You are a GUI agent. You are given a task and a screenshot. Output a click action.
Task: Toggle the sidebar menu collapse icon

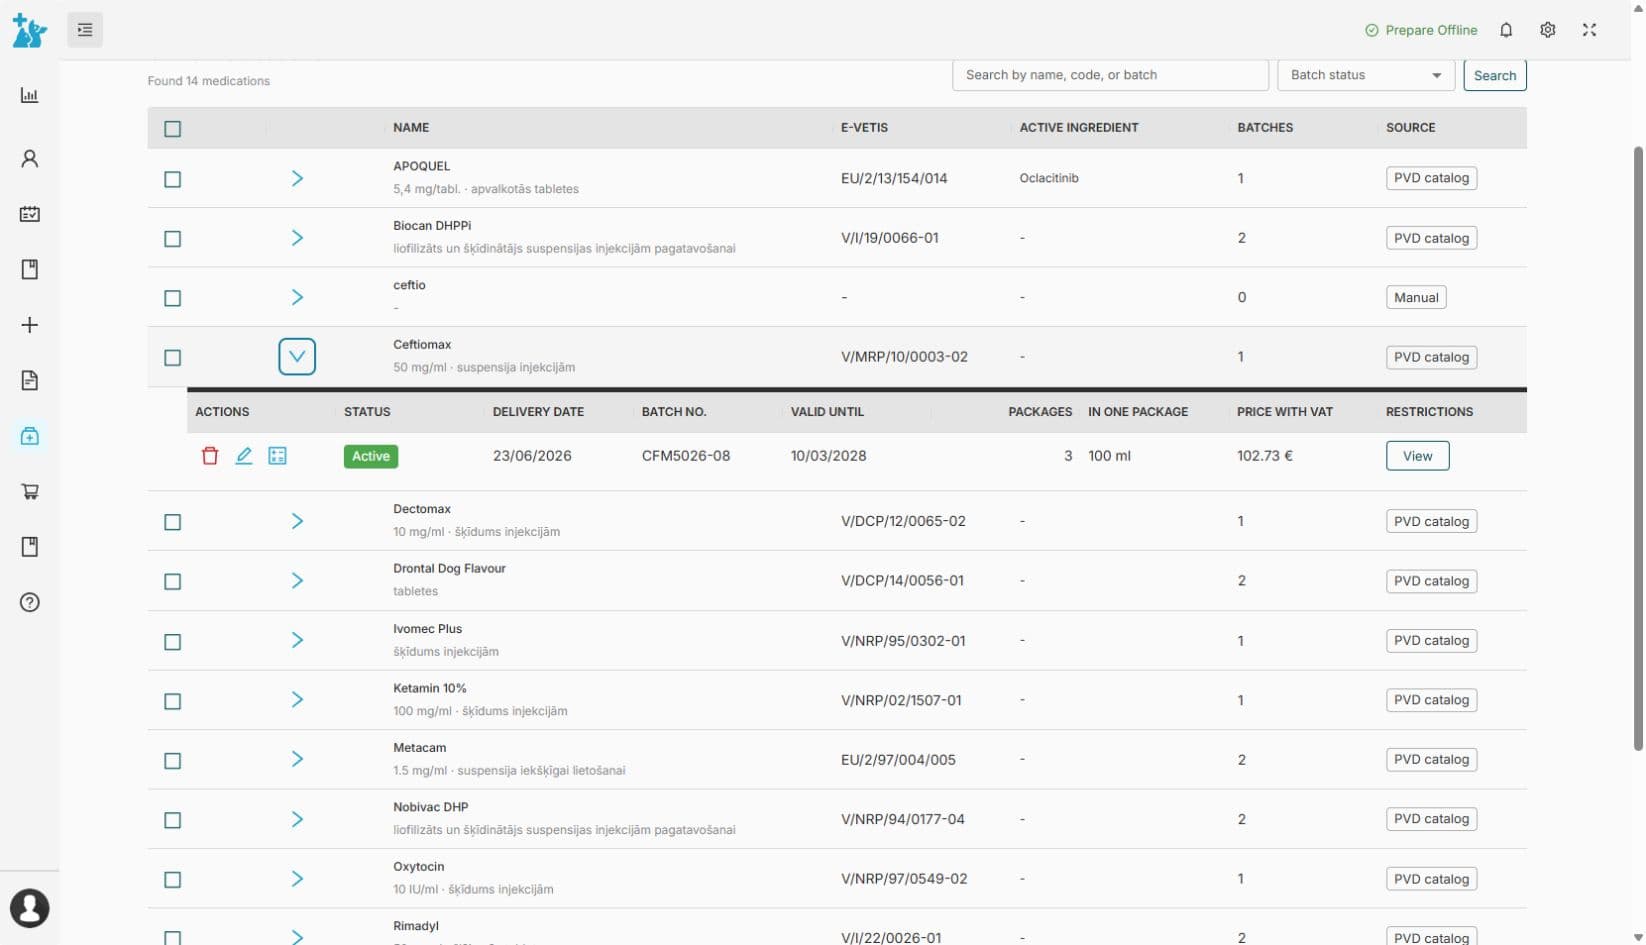(x=85, y=30)
